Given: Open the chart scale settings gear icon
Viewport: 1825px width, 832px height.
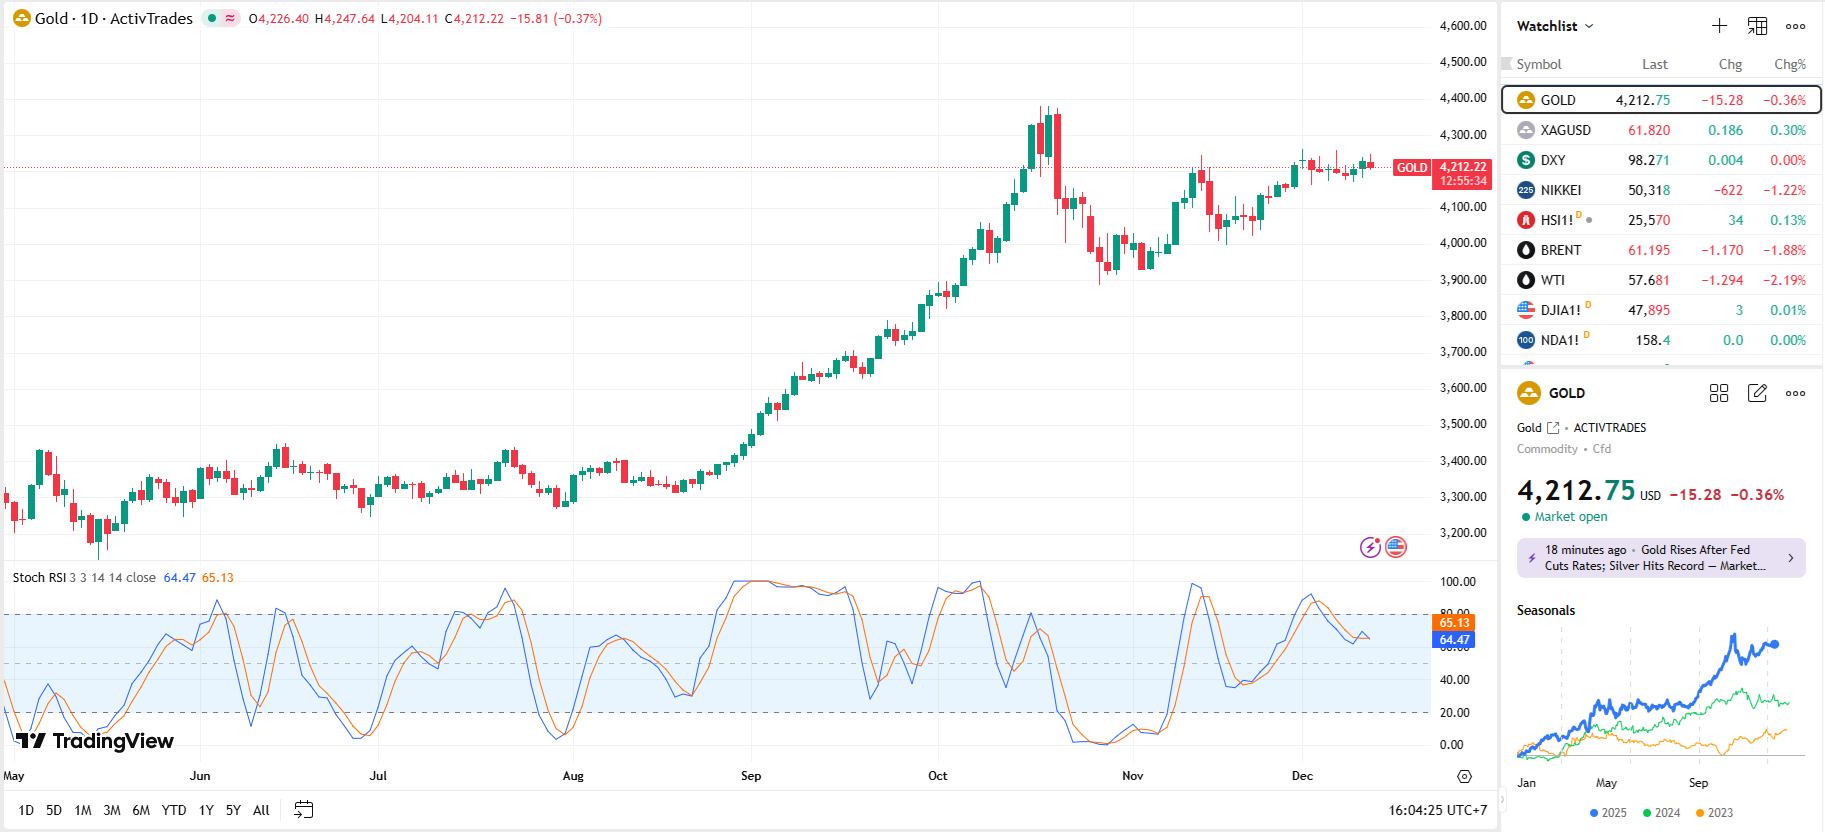Looking at the screenshot, I should pyautogui.click(x=1464, y=776).
